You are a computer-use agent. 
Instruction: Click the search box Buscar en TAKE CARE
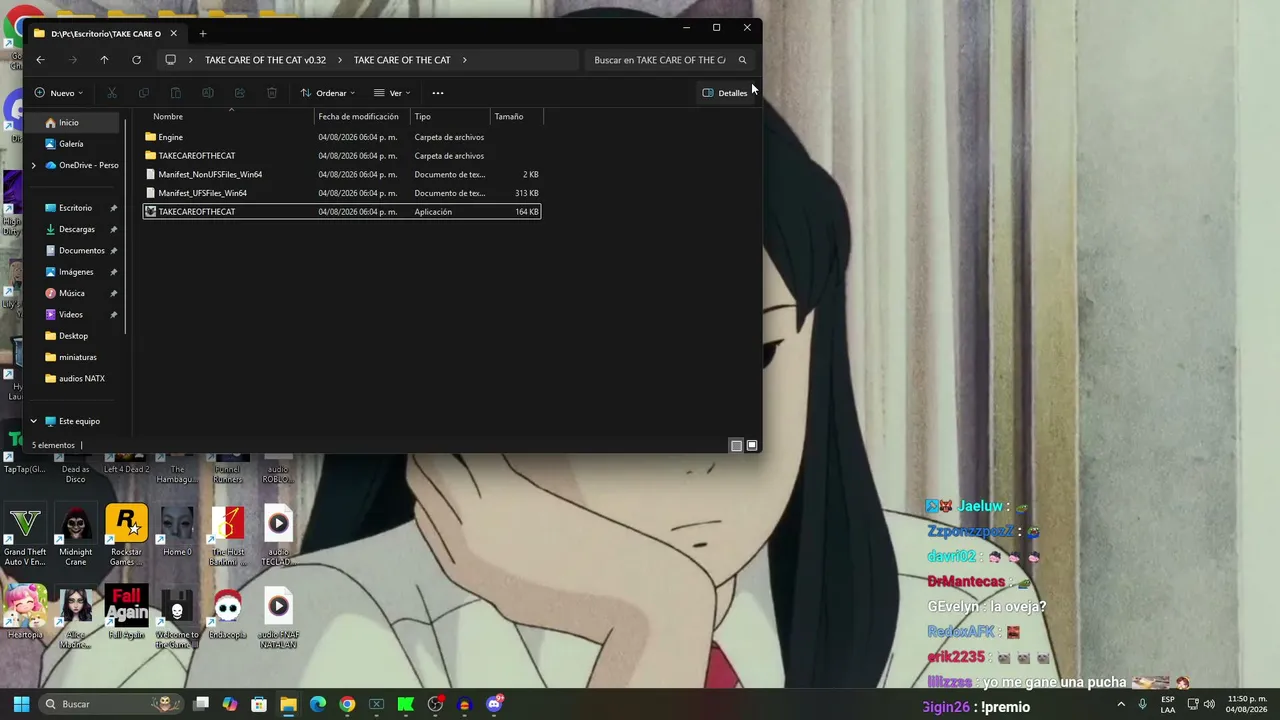point(668,60)
